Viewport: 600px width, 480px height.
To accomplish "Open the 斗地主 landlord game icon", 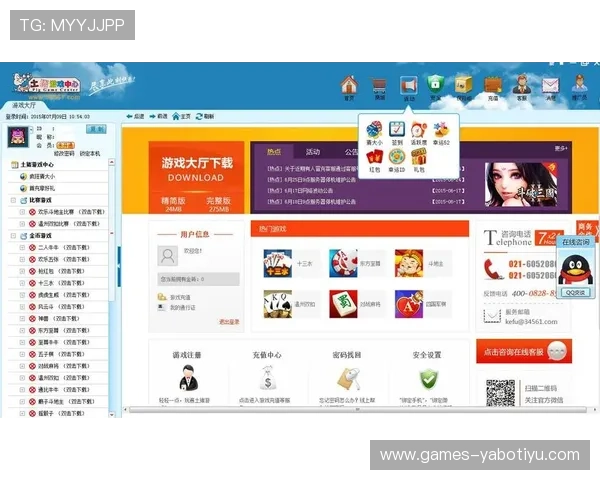I will (x=409, y=263).
